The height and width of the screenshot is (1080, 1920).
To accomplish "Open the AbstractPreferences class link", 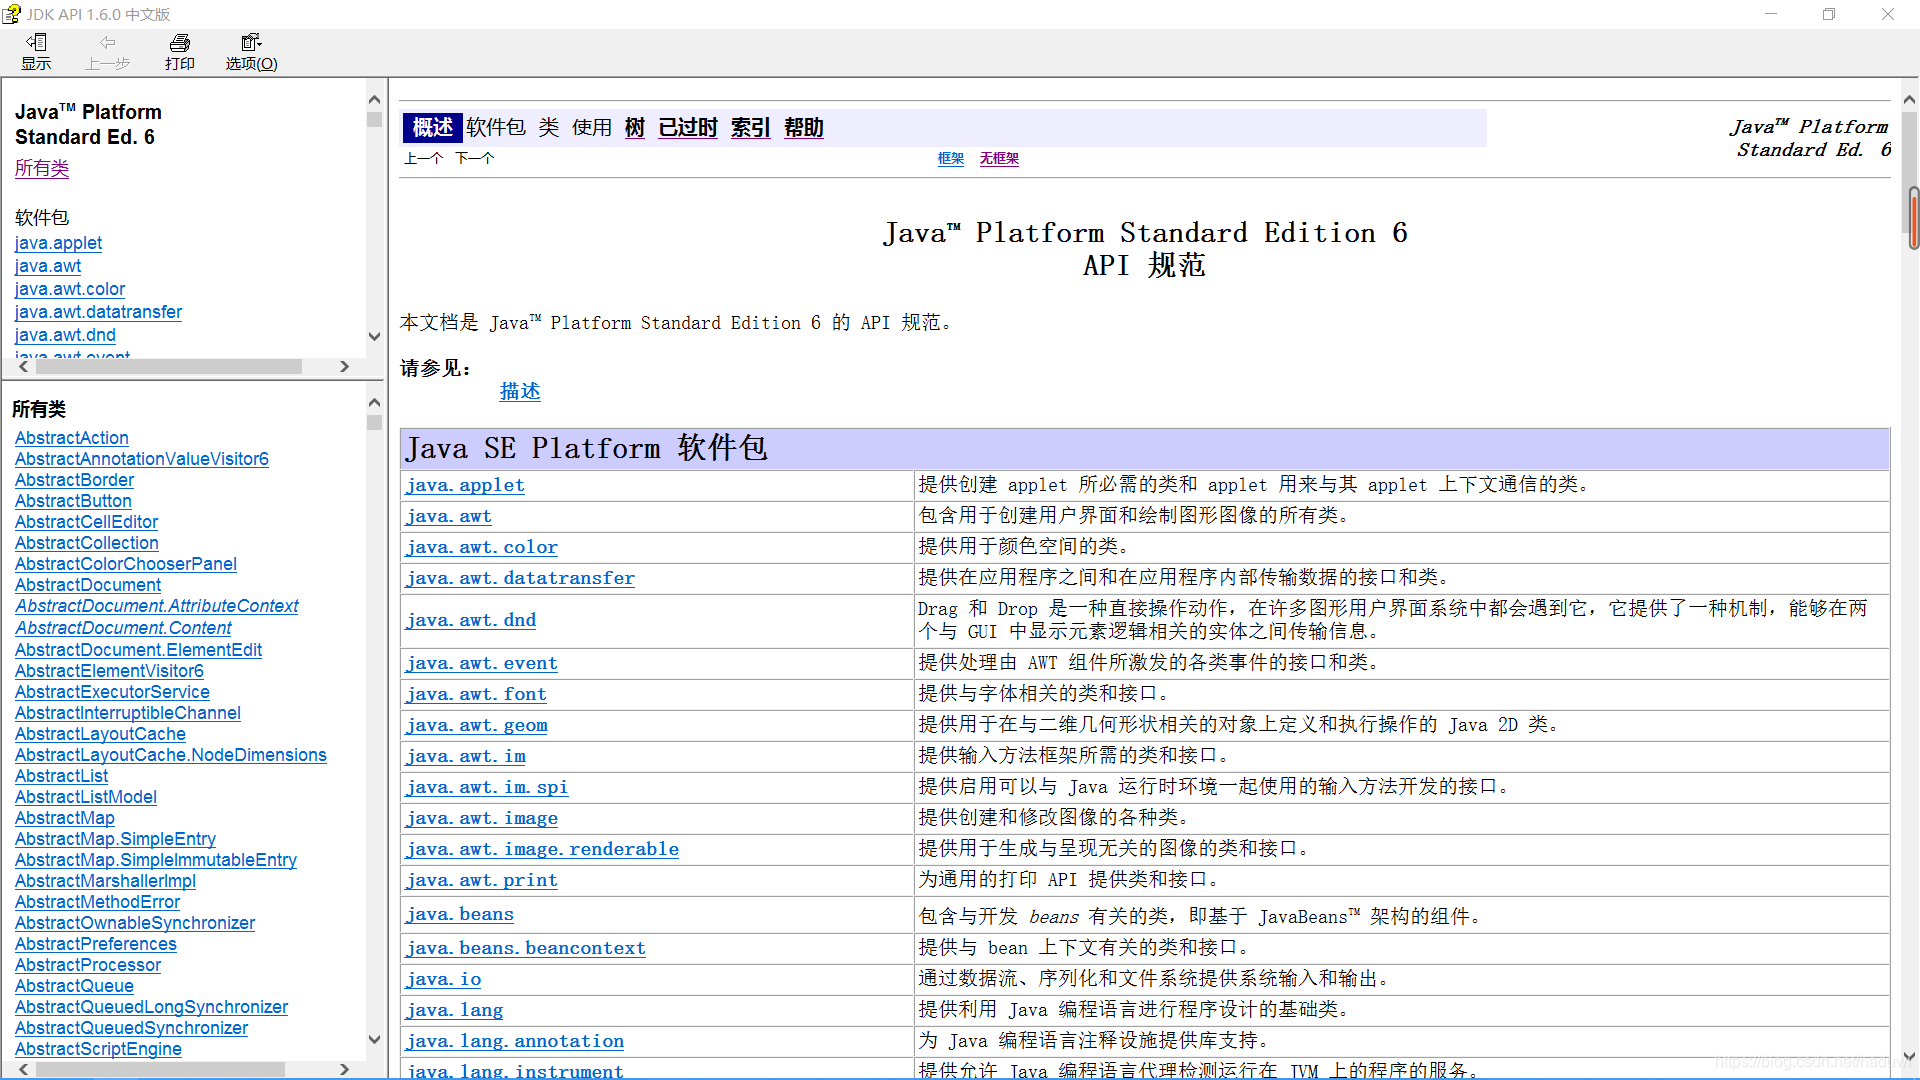I will pos(96,944).
